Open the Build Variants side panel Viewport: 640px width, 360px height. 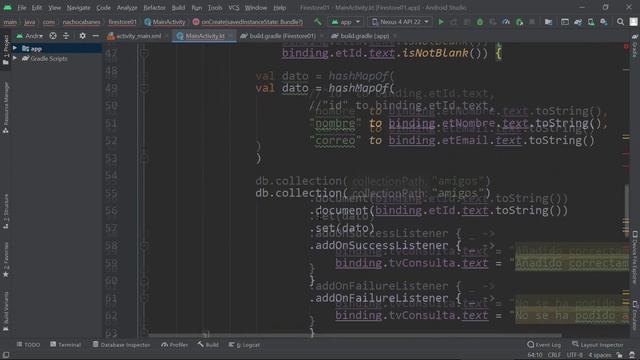pos(6,311)
